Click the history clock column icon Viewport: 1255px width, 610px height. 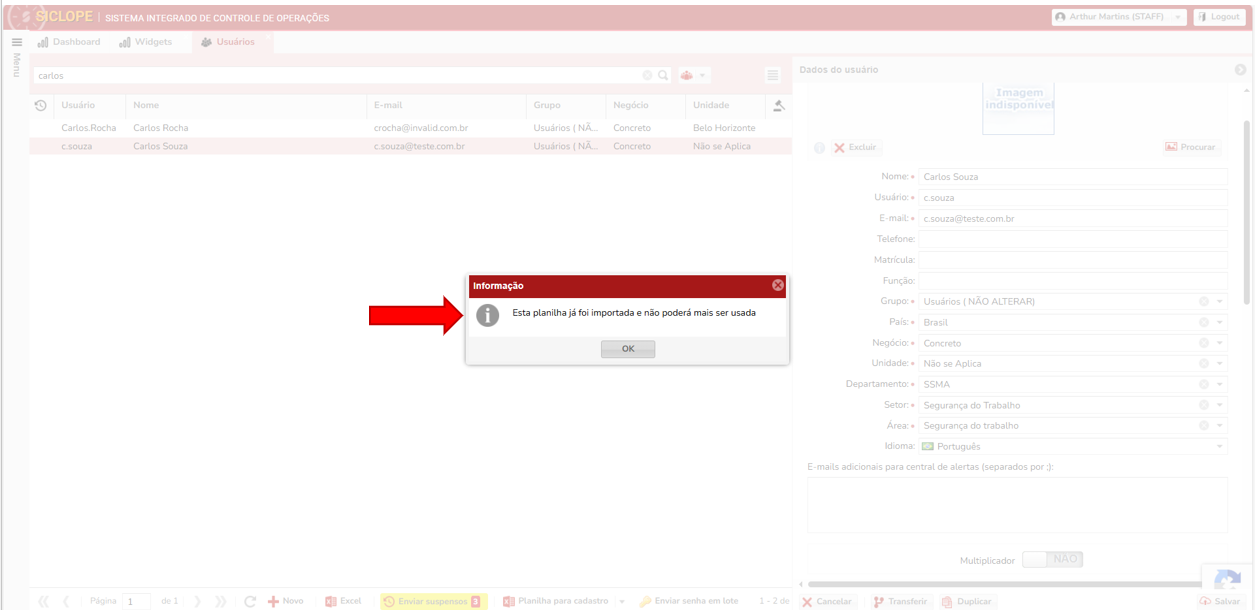point(40,105)
